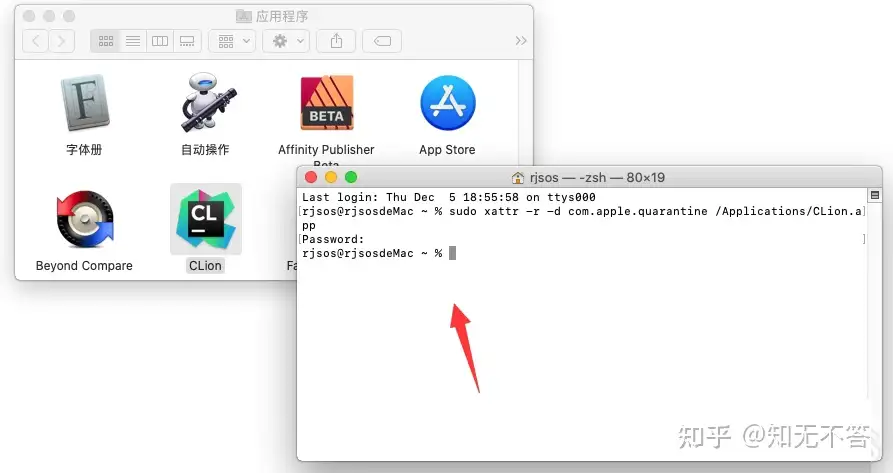Click the Finder share button
This screenshot has width=893, height=473.
[x=336, y=41]
